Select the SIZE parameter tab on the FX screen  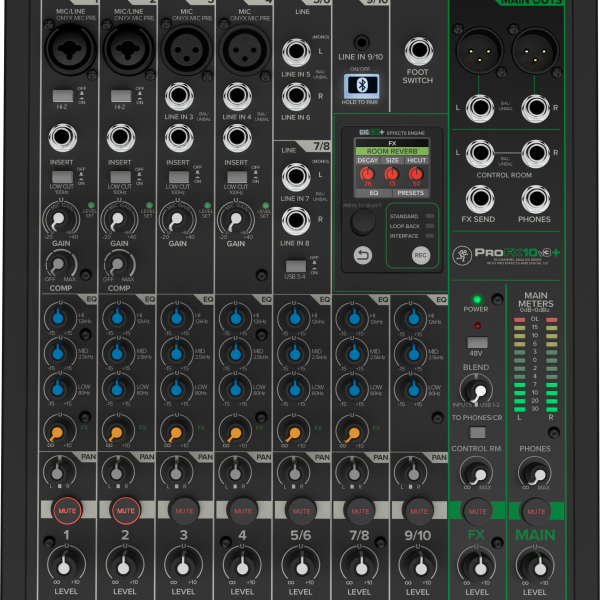pos(392,160)
